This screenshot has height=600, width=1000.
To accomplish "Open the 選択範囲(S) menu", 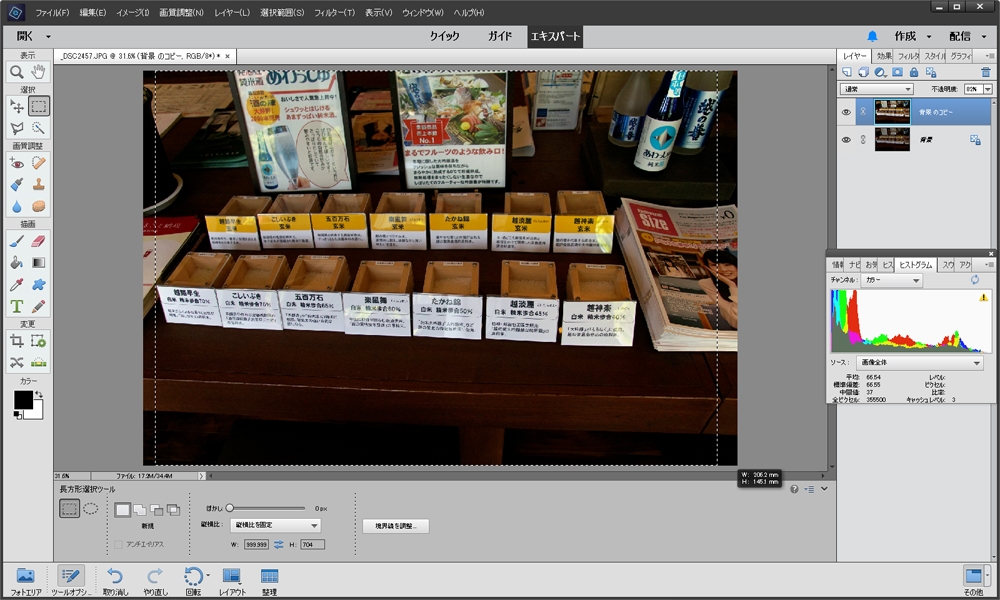I will point(282,13).
